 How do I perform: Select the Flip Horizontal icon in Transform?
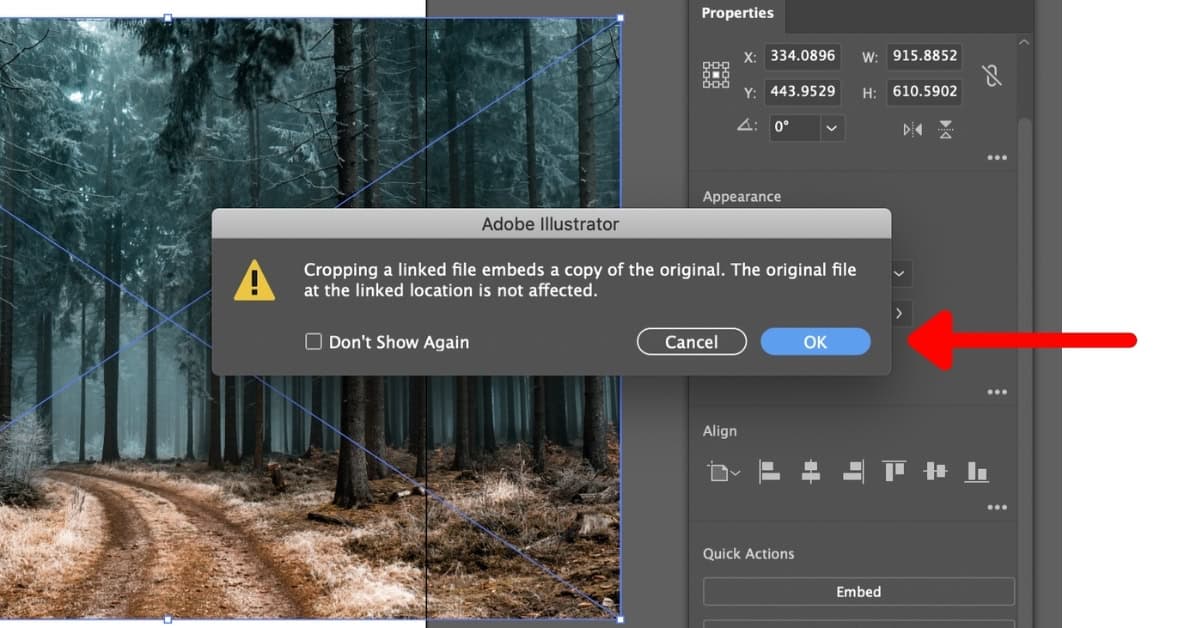[911, 129]
